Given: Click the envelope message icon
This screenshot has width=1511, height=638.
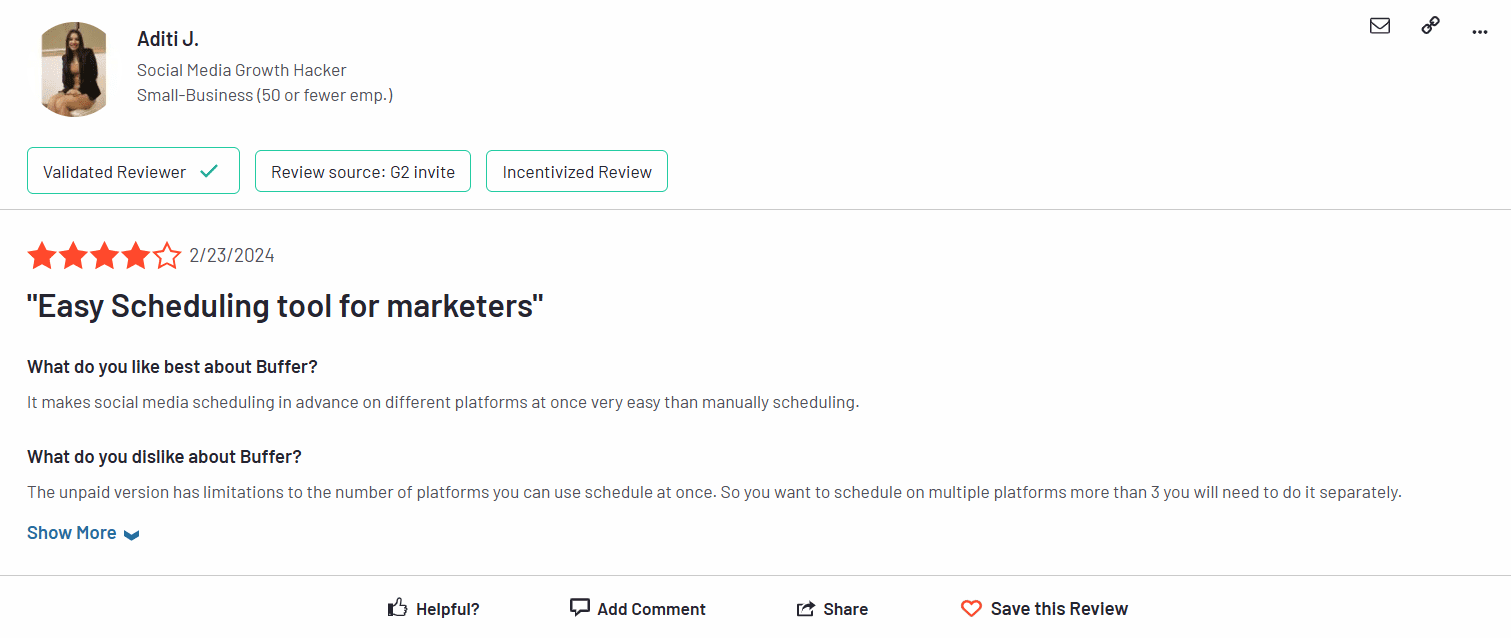Looking at the screenshot, I should click(x=1380, y=26).
